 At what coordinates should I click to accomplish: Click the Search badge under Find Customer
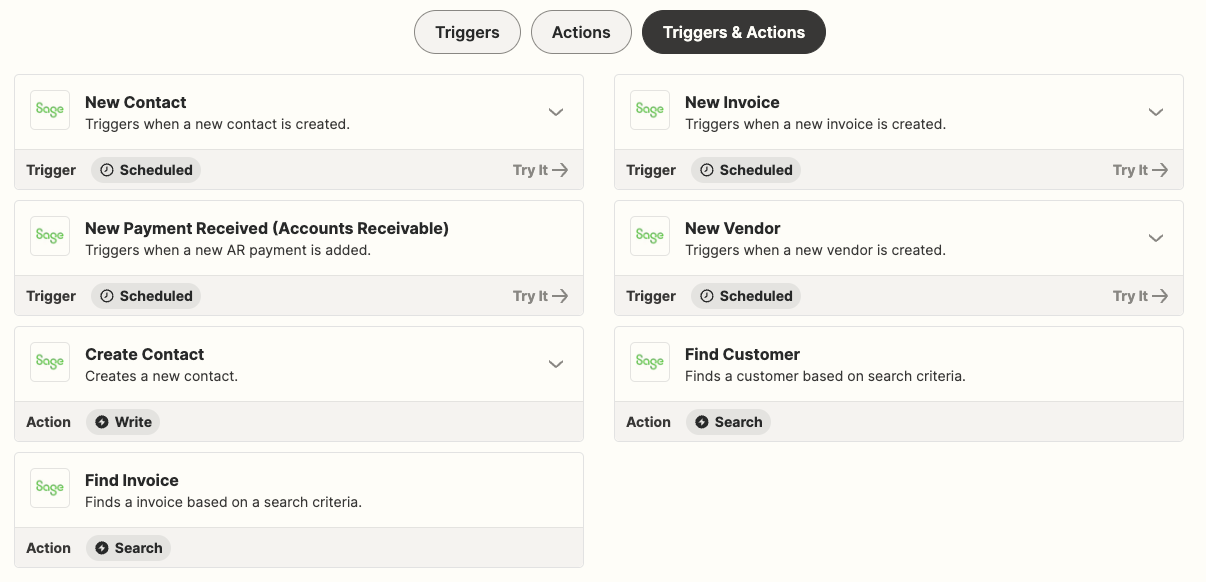[x=728, y=422]
